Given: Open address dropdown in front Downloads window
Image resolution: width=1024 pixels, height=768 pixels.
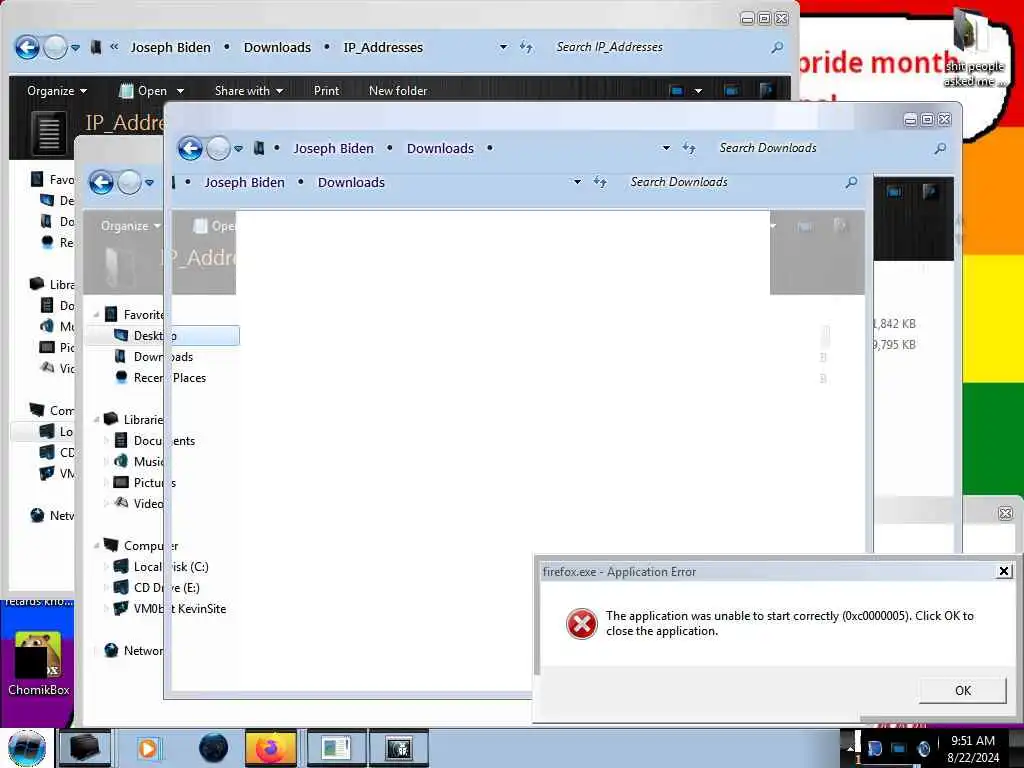Looking at the screenshot, I should tap(666, 148).
